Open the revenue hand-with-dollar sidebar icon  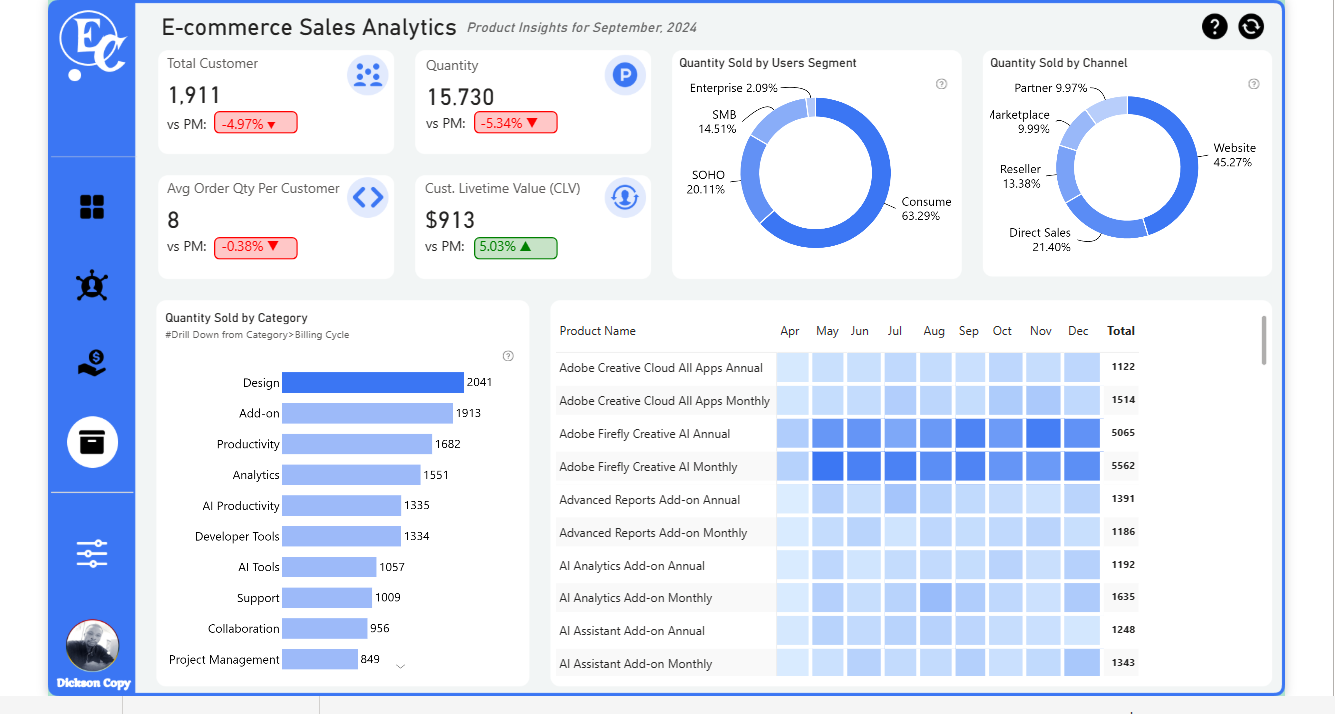[92, 363]
